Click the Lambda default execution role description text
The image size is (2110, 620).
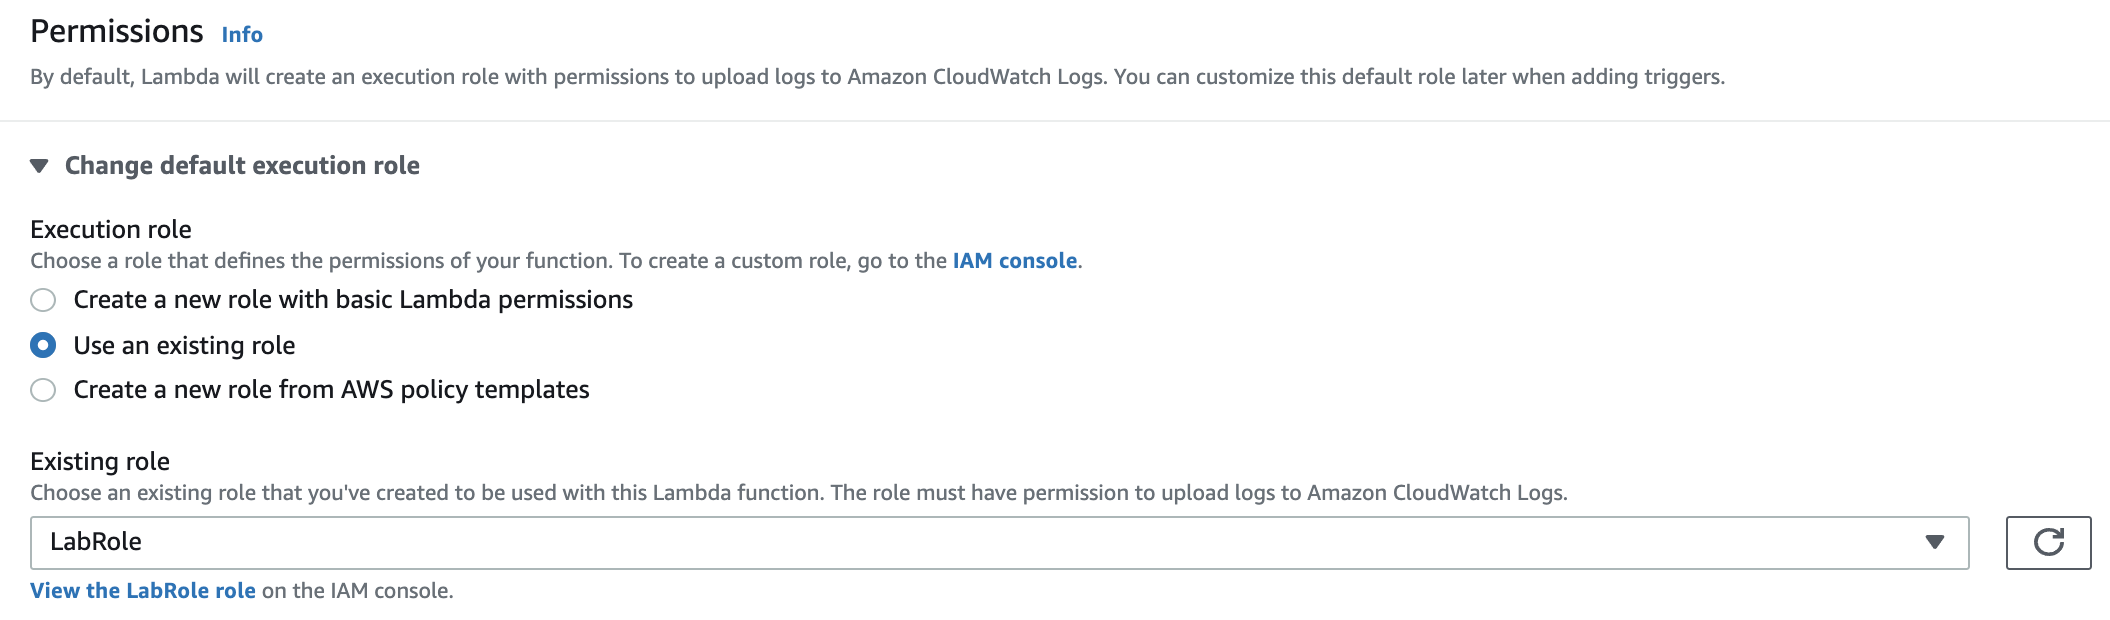[876, 77]
